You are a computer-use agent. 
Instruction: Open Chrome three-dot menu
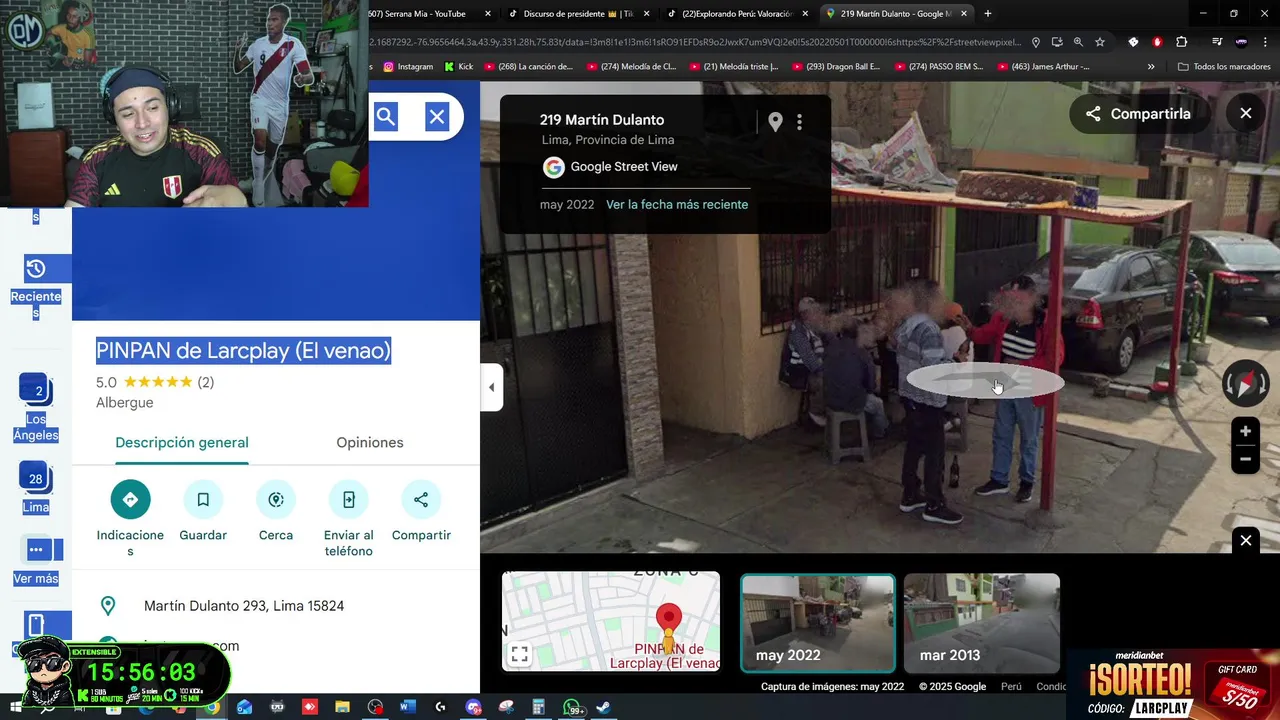click(x=1266, y=42)
